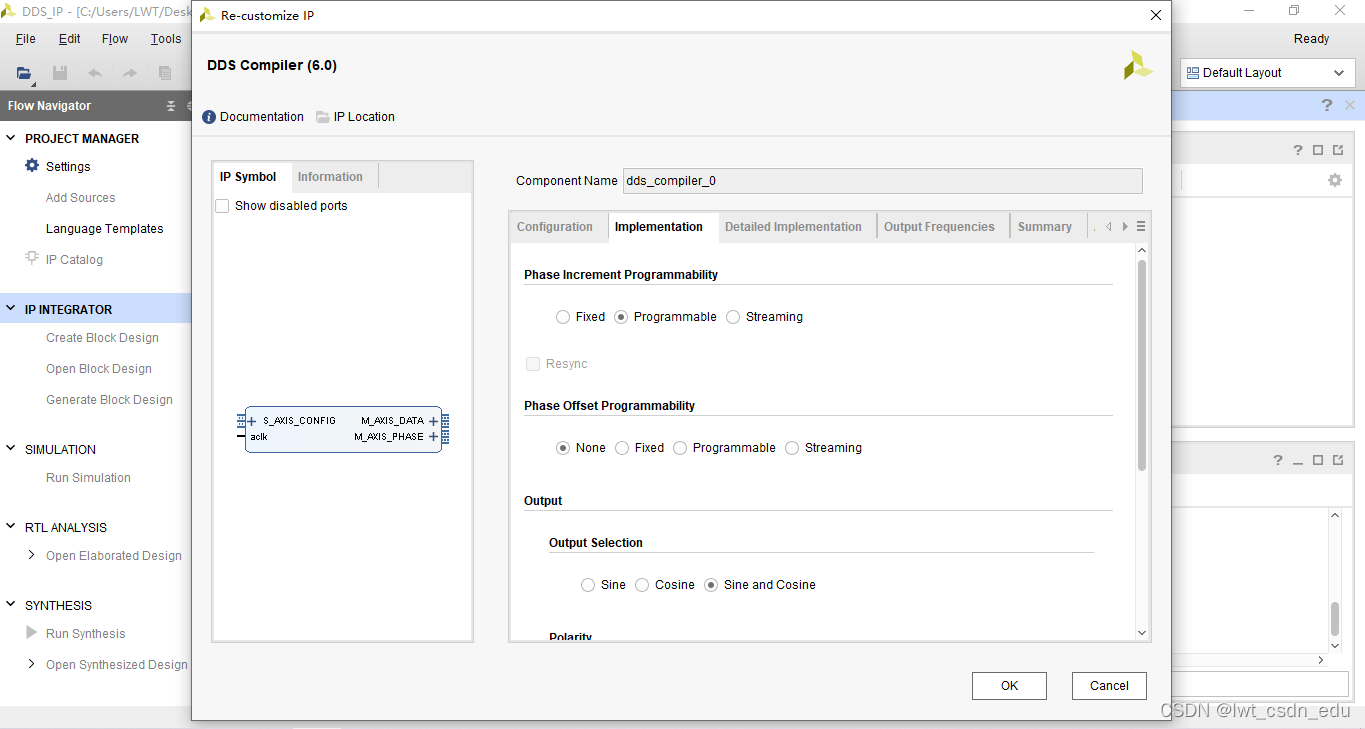Click Create Block Design

click(x=102, y=338)
